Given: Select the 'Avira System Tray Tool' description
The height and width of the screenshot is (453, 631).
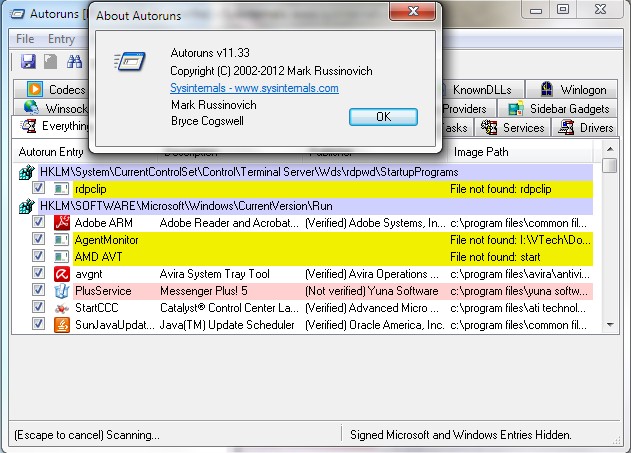Looking at the screenshot, I should [x=214, y=274].
